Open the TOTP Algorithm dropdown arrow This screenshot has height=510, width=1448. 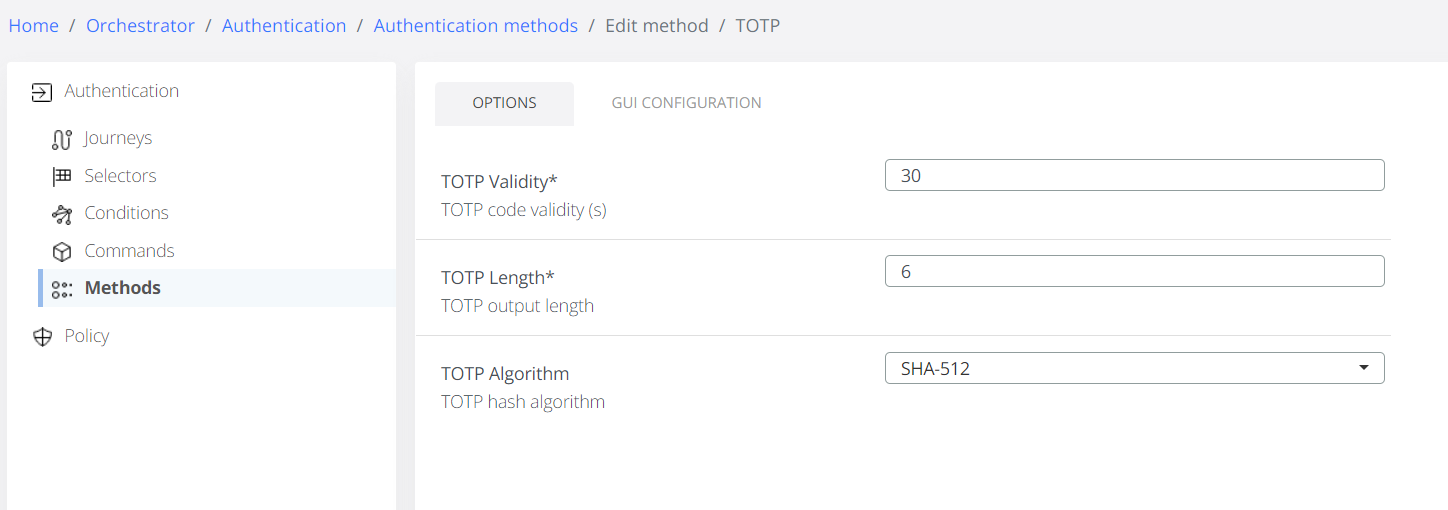pyautogui.click(x=1364, y=368)
